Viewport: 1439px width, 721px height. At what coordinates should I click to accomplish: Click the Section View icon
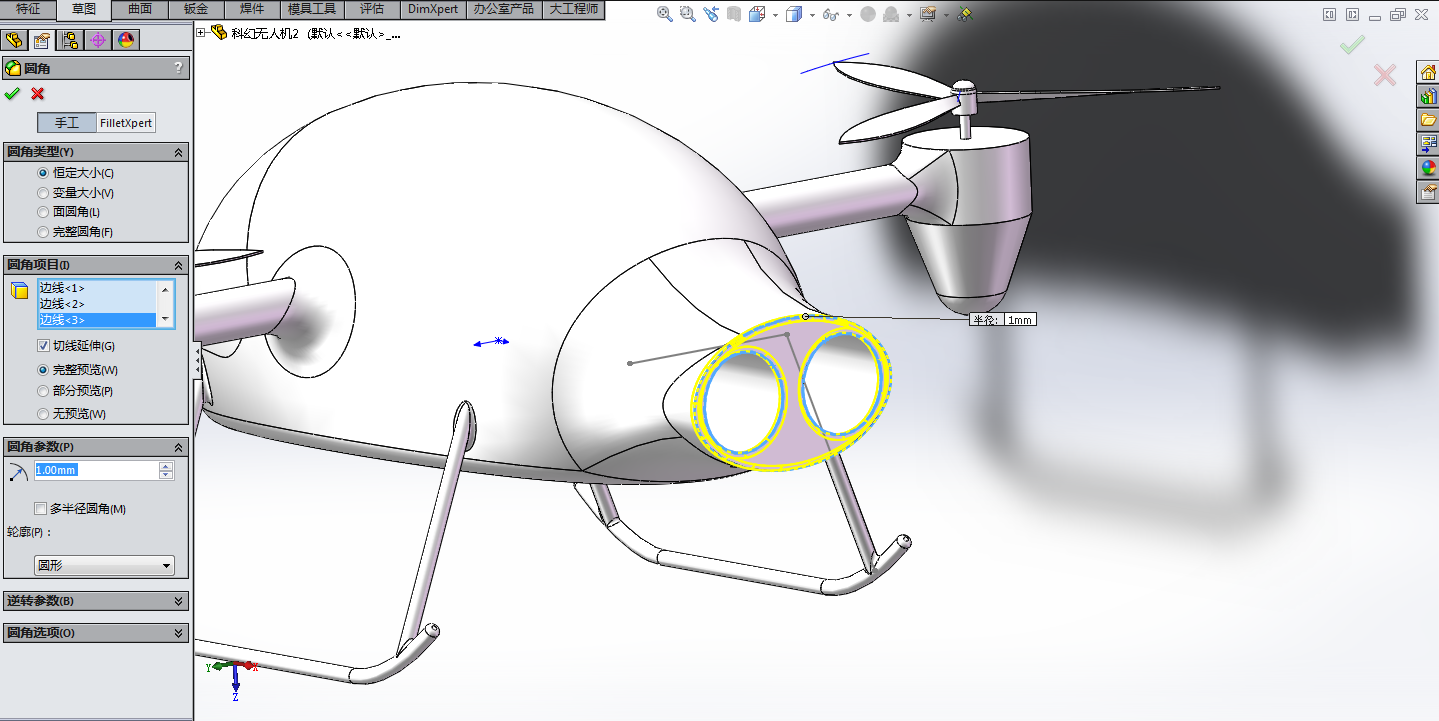coord(734,14)
